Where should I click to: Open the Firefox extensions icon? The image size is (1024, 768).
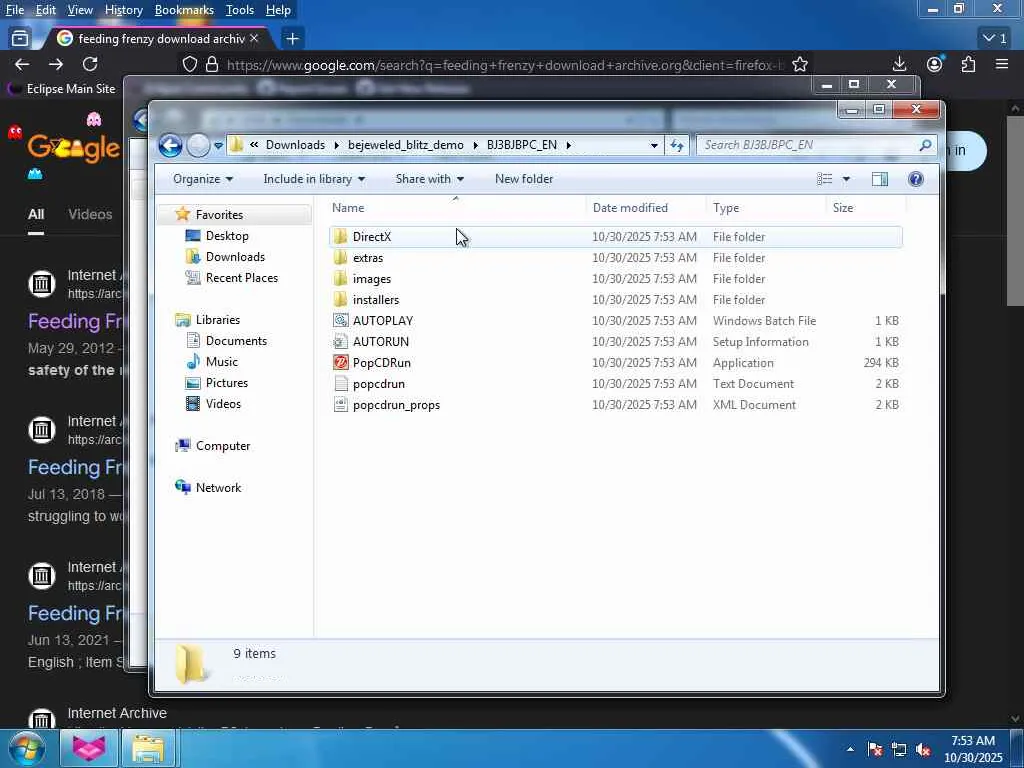[x=968, y=64]
